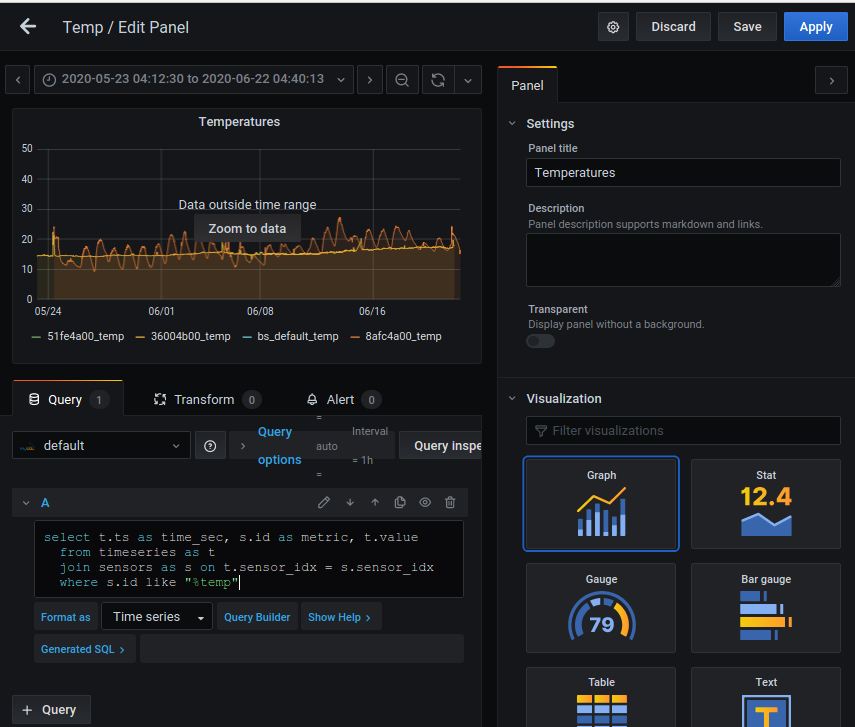Duplicate query A
The image size is (855, 727).
pos(400,502)
